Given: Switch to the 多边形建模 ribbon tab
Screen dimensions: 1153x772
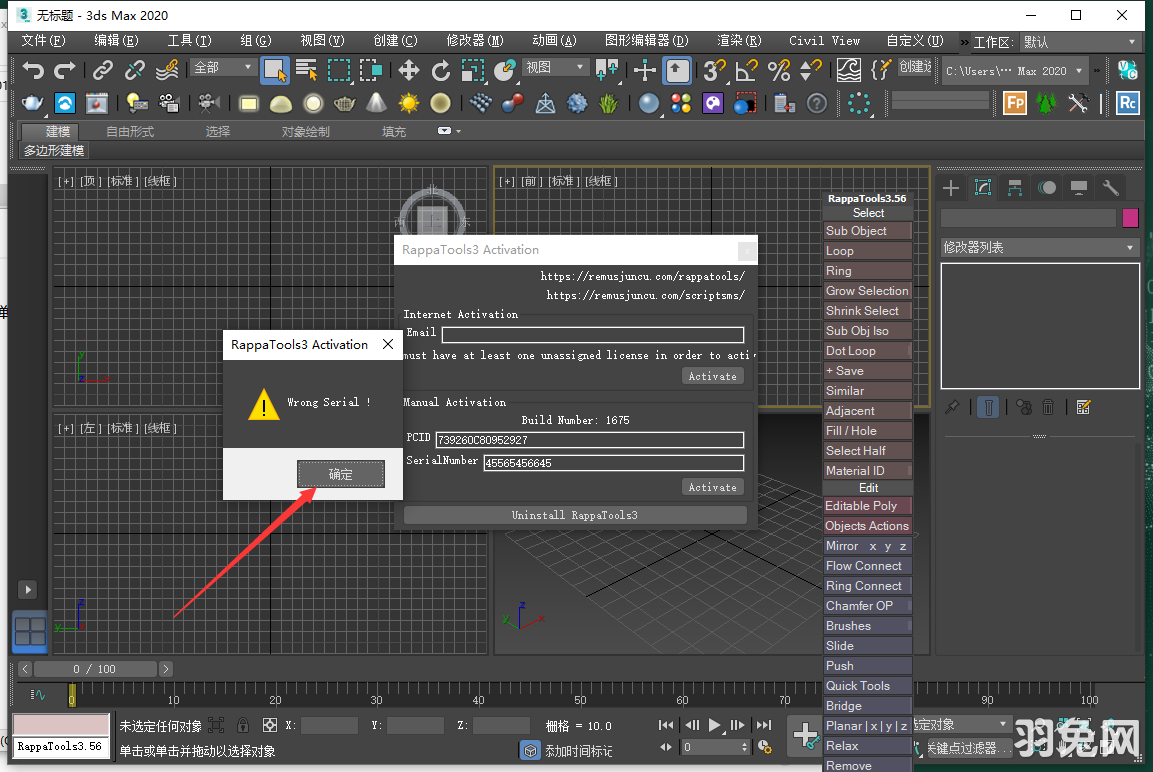Looking at the screenshot, I should [54, 150].
